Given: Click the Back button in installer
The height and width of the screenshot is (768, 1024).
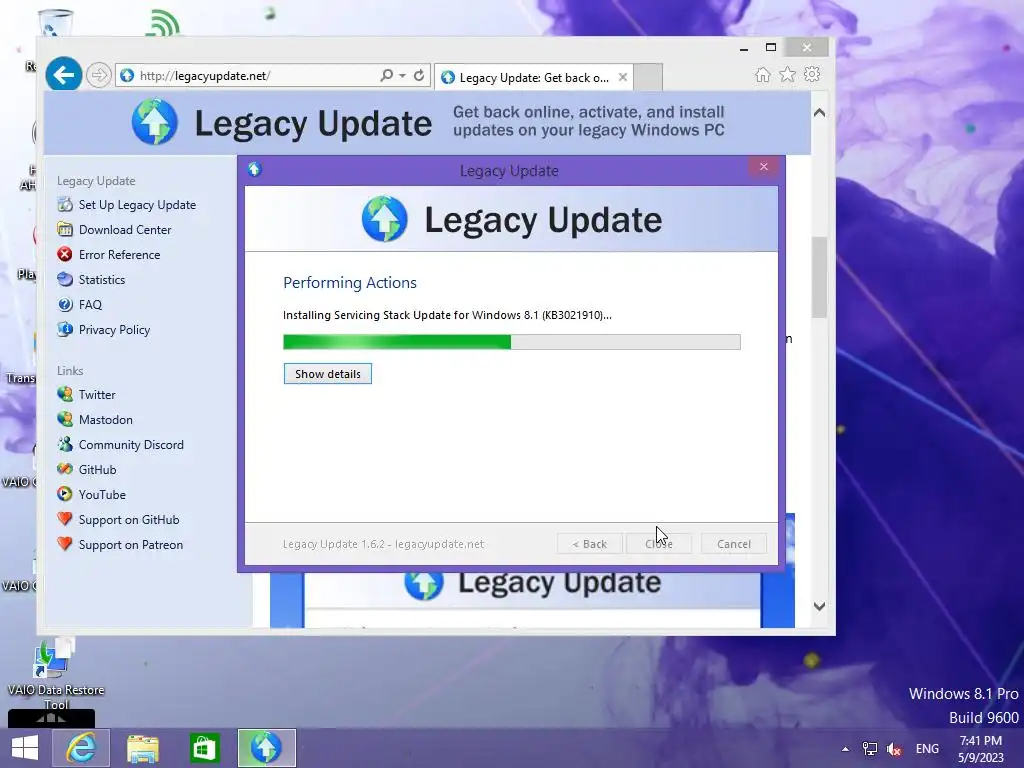Looking at the screenshot, I should pos(590,544).
